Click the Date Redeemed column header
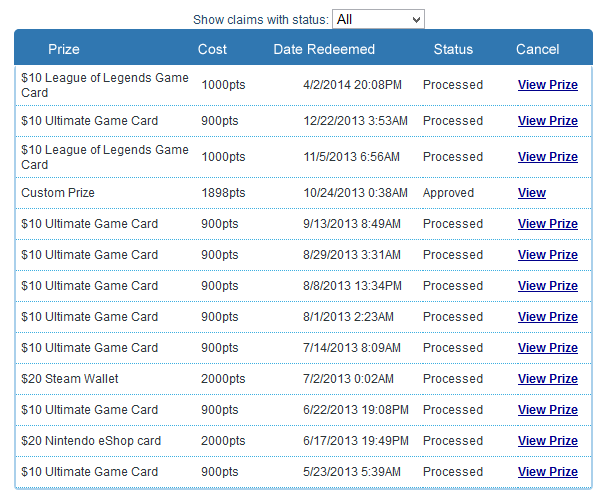The height and width of the screenshot is (501, 605). [324, 49]
